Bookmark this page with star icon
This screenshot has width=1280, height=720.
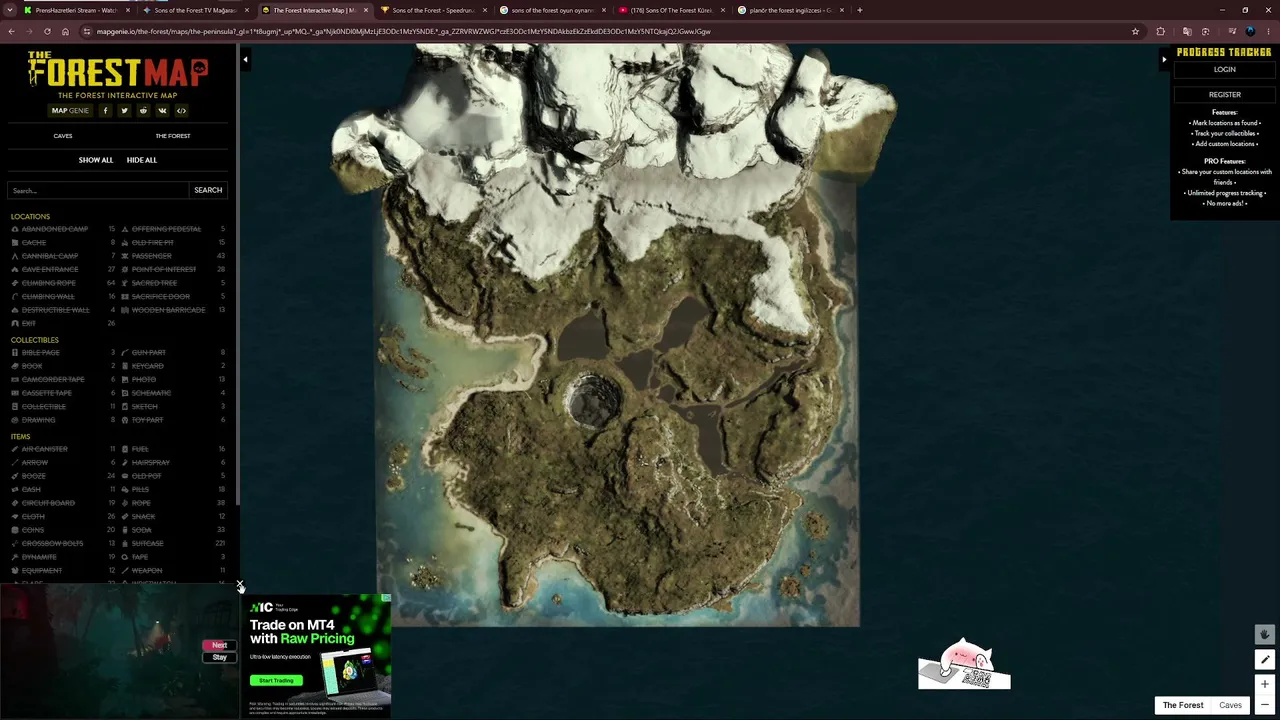pos(1135,31)
